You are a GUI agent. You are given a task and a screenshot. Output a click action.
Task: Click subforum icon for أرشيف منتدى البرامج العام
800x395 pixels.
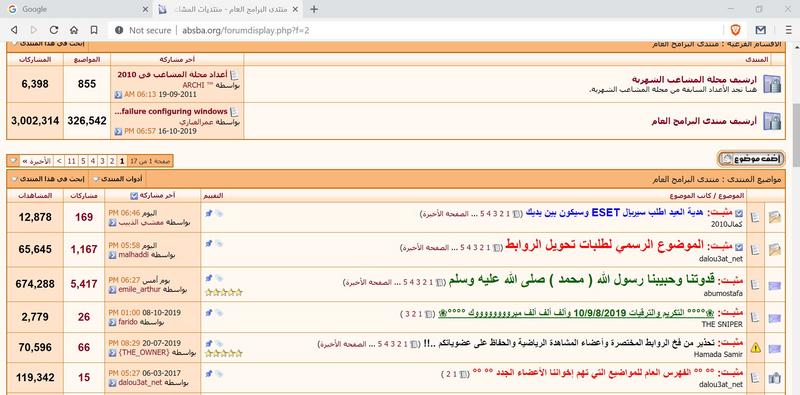click(x=771, y=121)
